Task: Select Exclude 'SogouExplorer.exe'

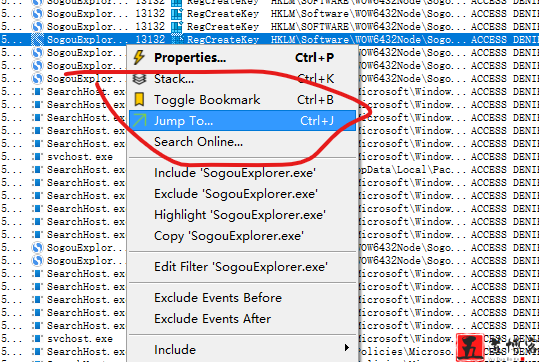Action: 242,194
